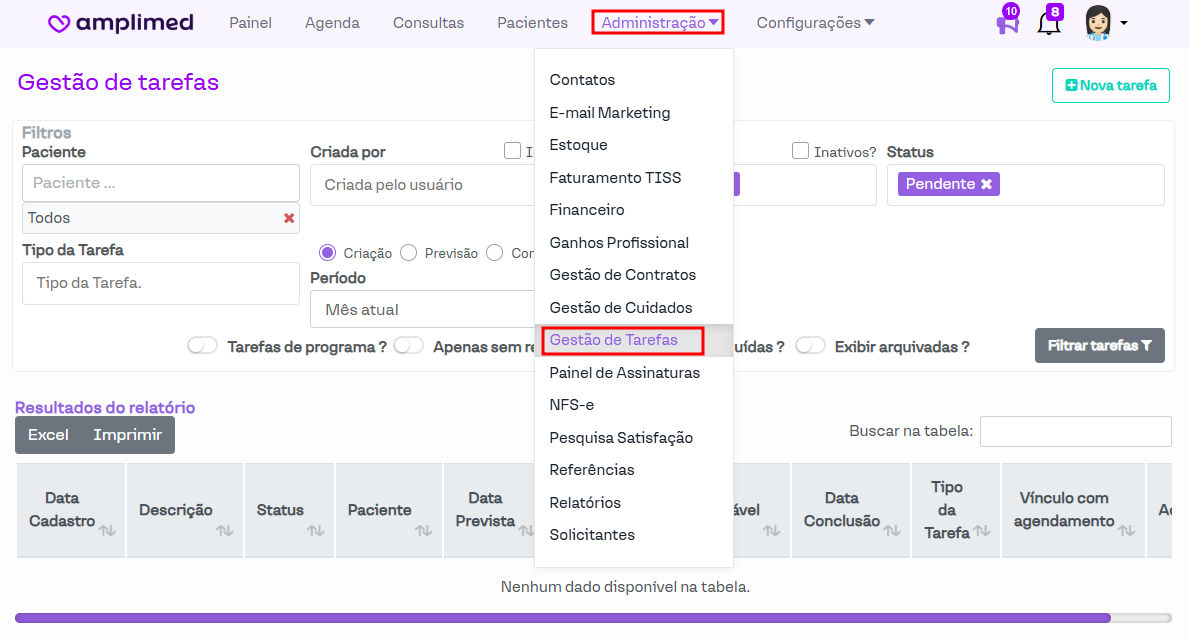Image resolution: width=1189 pixels, height=640 pixels.
Task: Toggle the Tarefas de programa switch
Action: (203, 346)
